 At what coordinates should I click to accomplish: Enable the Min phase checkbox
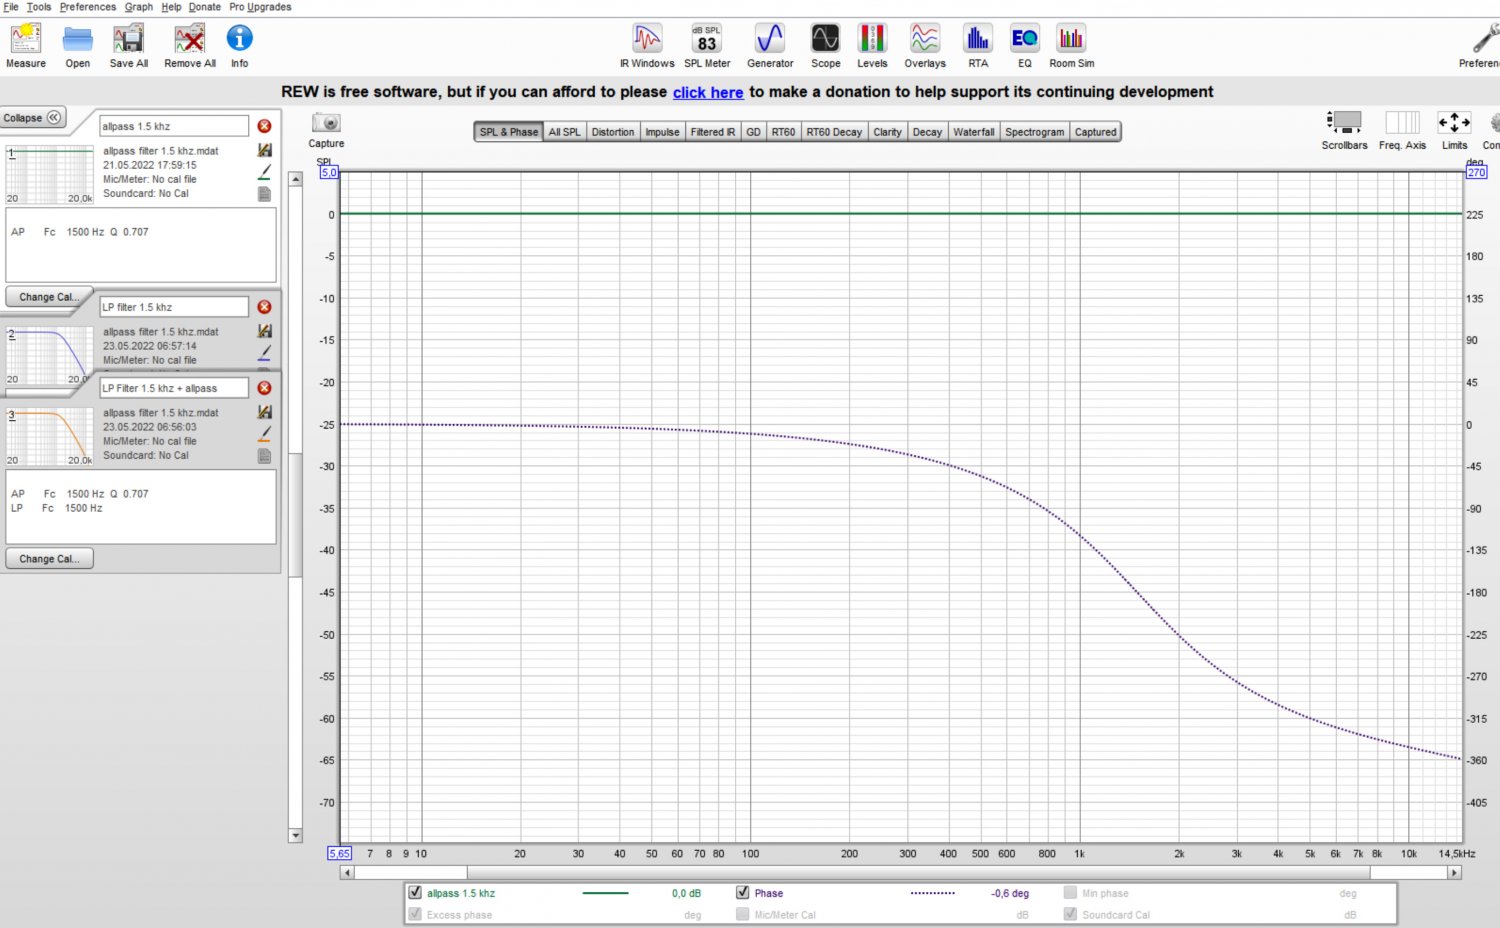tap(1070, 892)
